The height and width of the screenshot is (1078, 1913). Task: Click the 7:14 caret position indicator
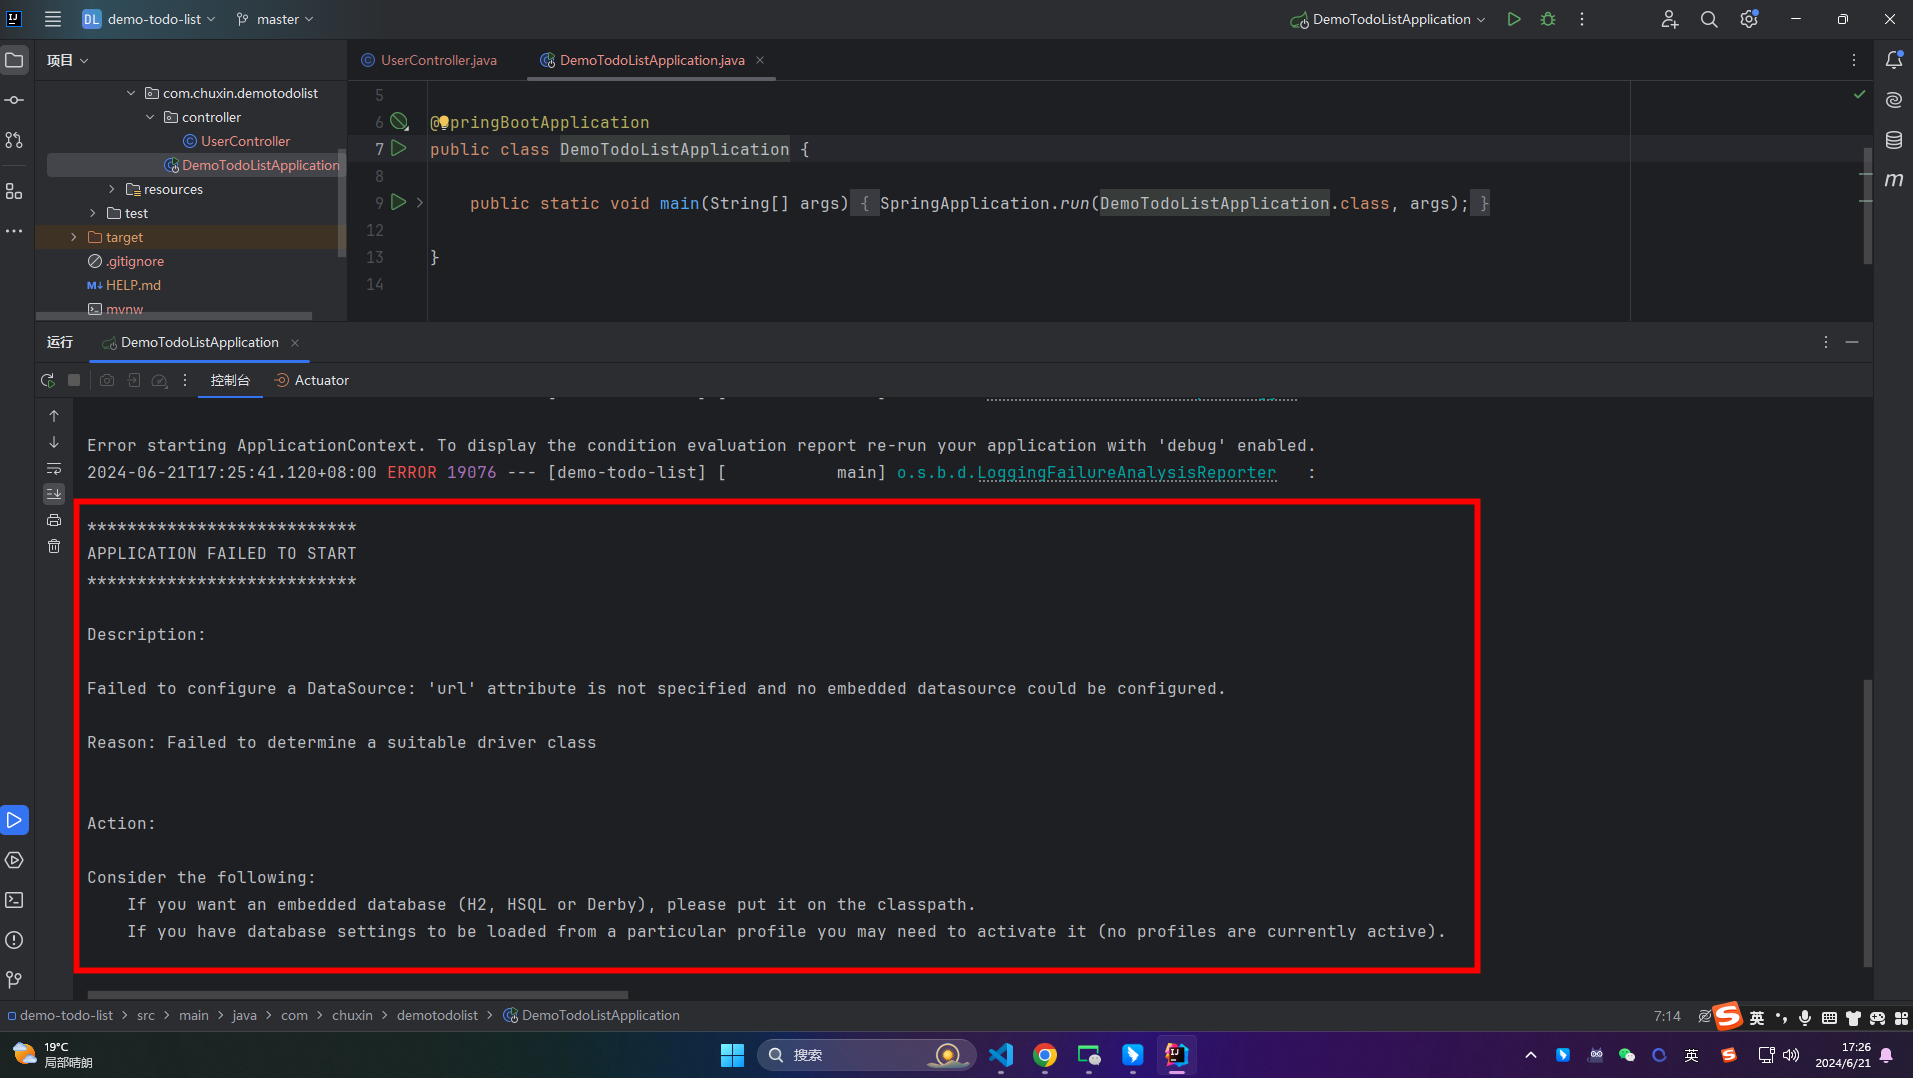click(1667, 1015)
